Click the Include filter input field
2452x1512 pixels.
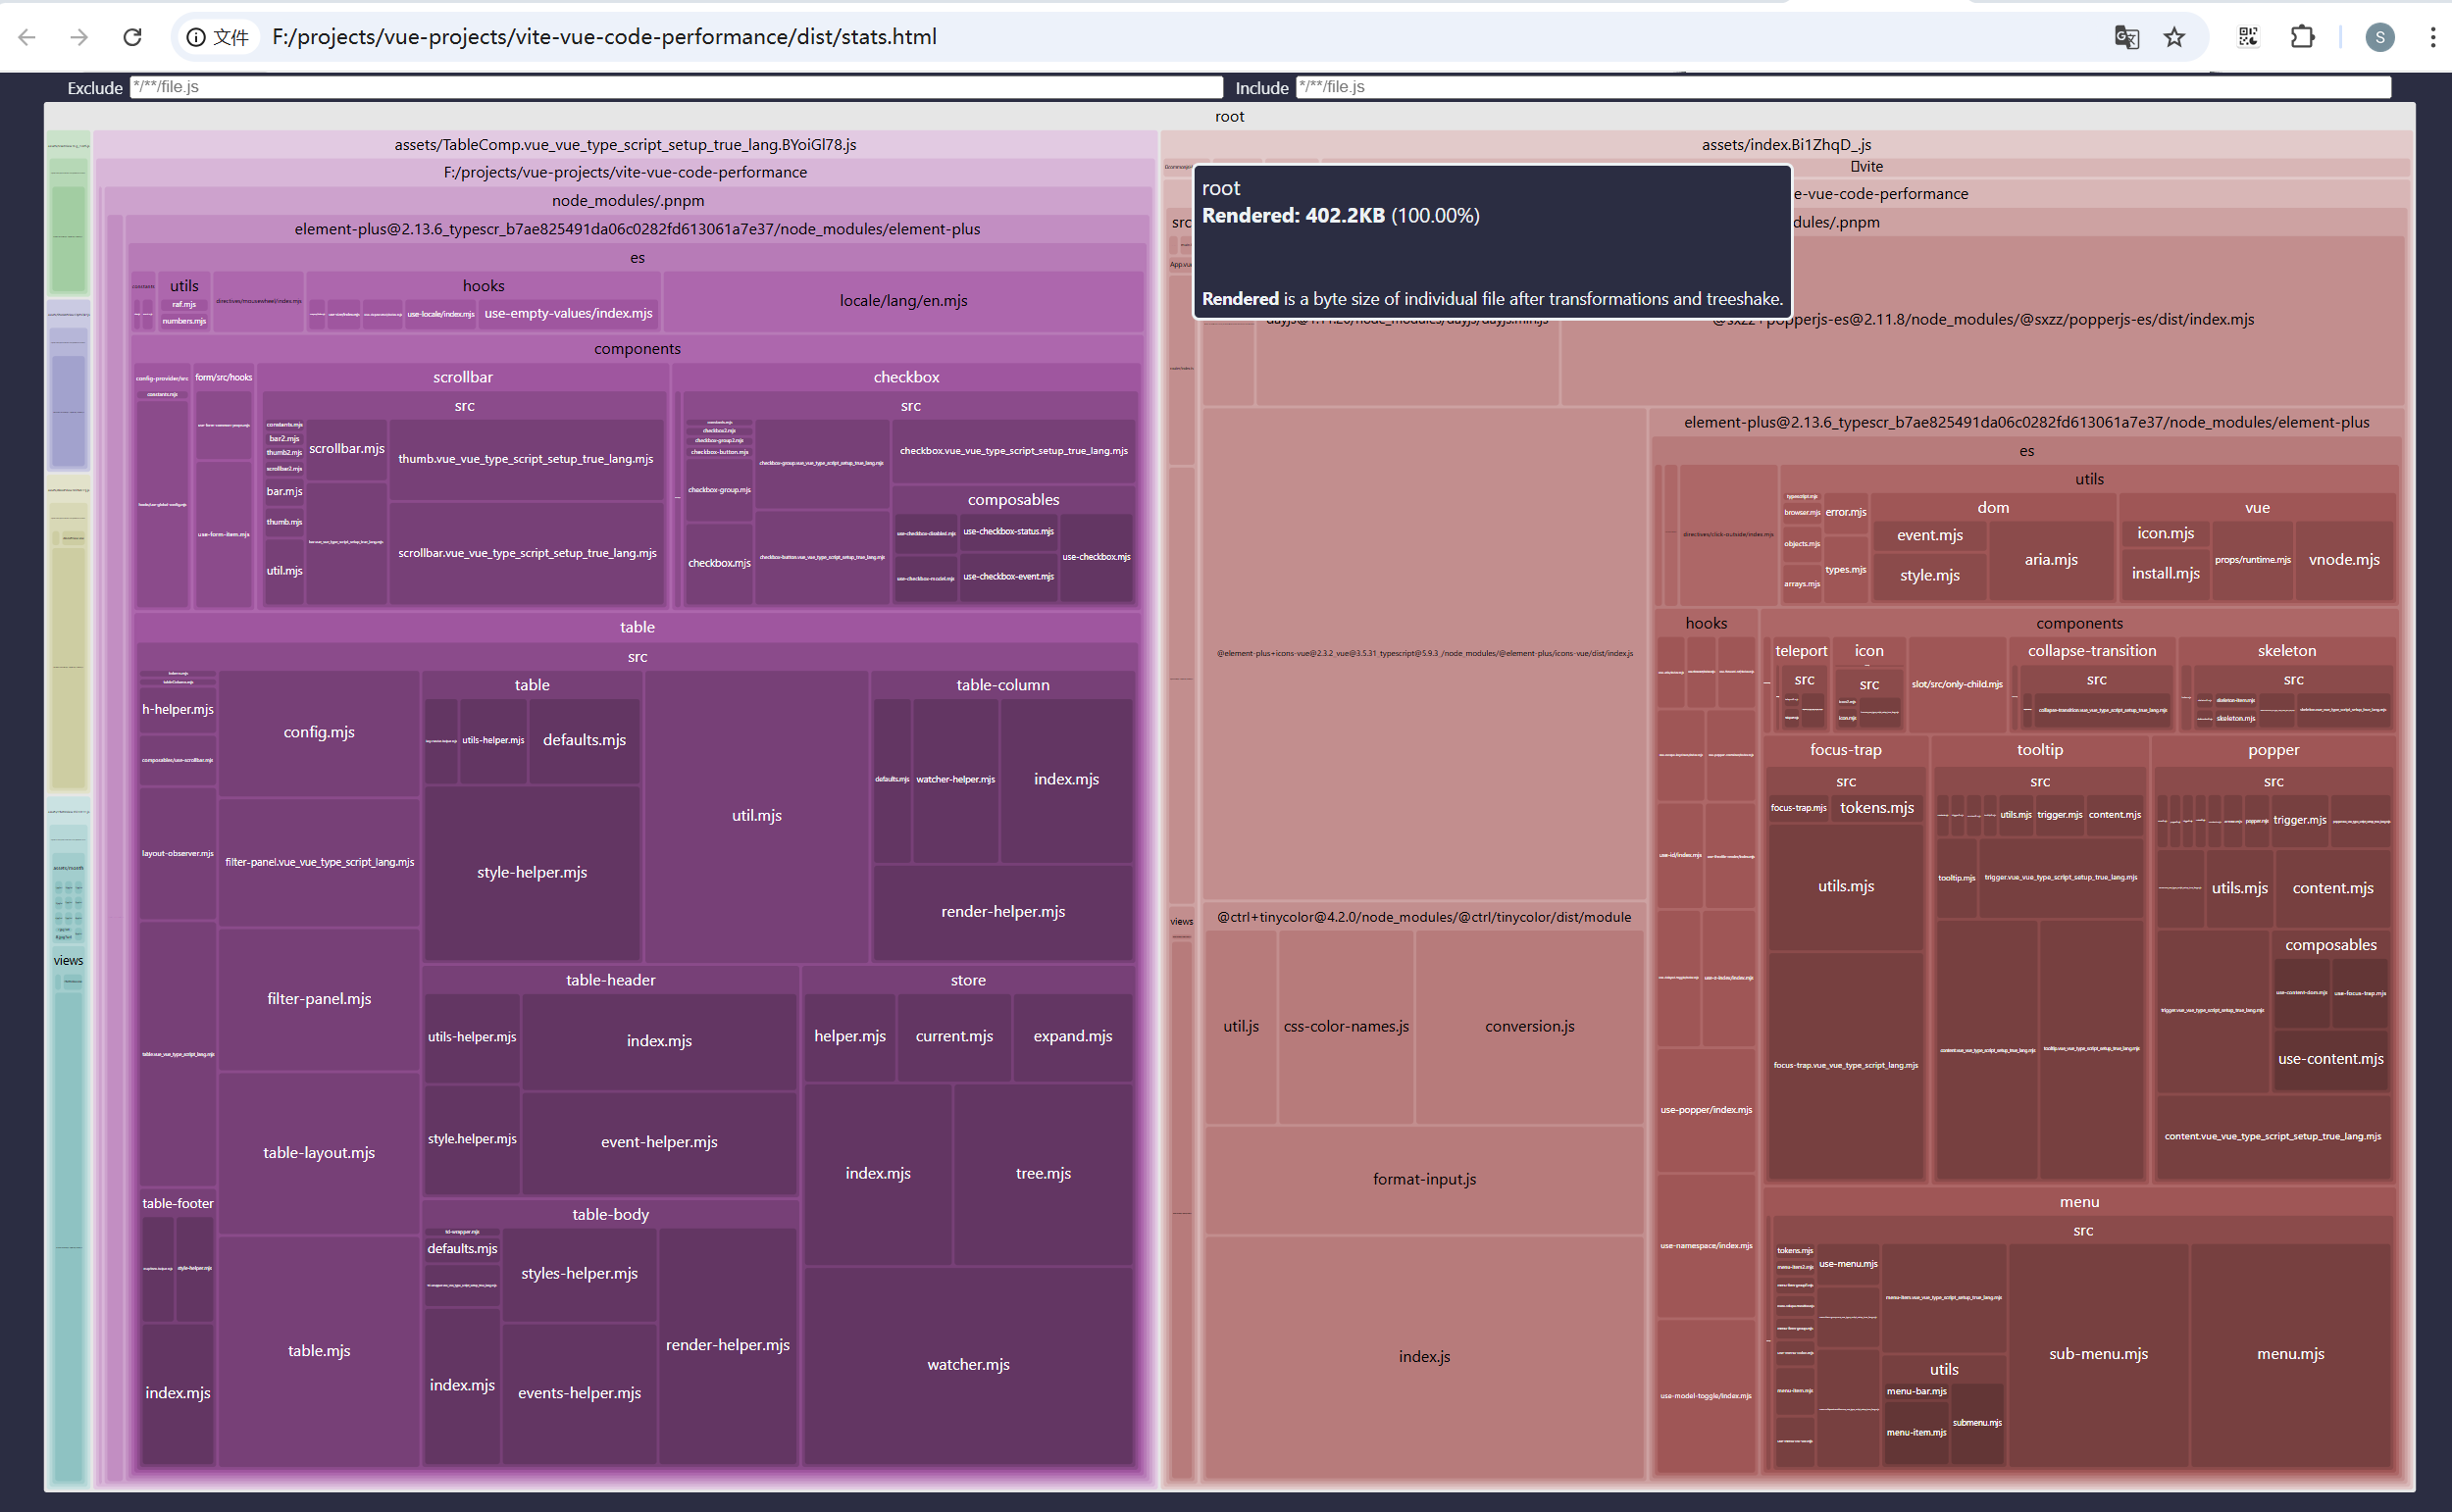1842,87
